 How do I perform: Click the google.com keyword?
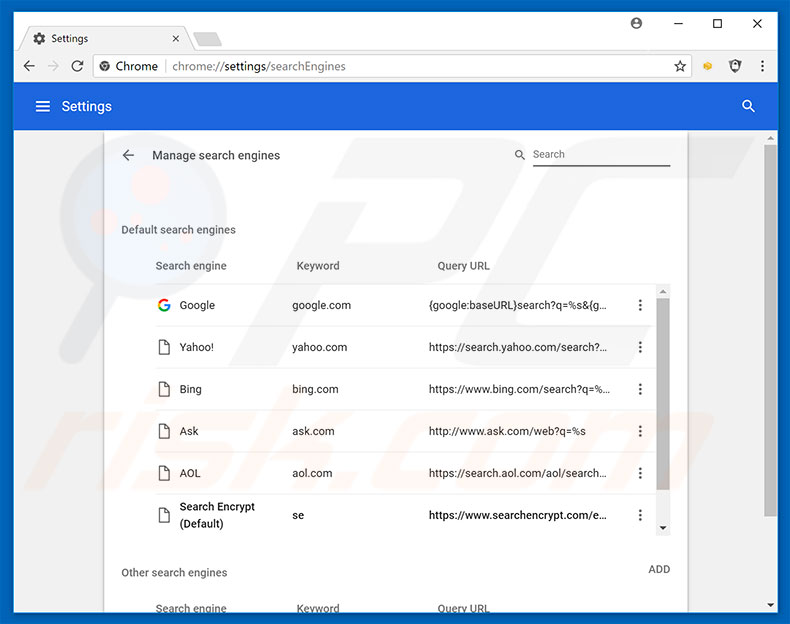(321, 305)
